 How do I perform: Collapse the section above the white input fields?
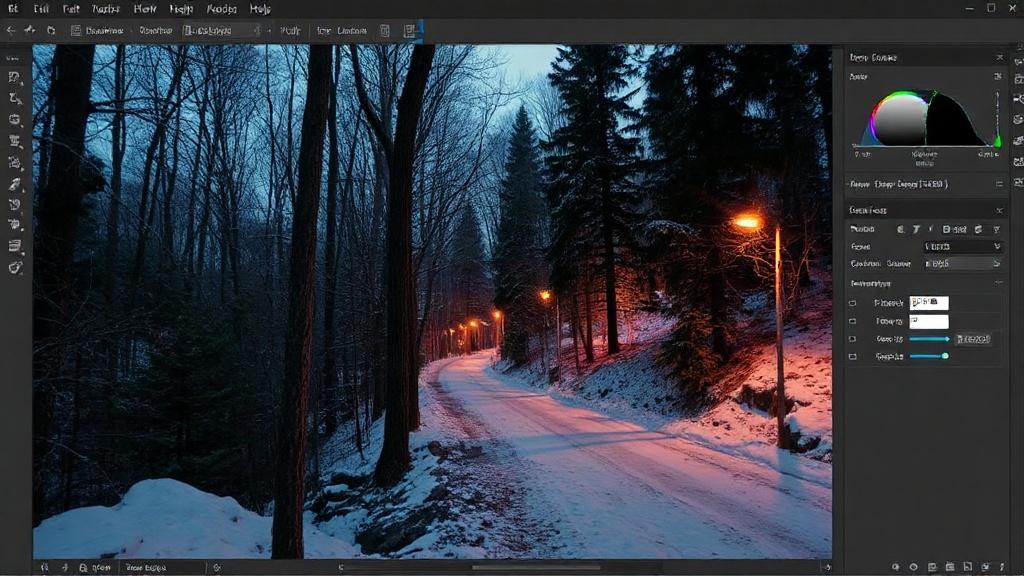[x=999, y=283]
